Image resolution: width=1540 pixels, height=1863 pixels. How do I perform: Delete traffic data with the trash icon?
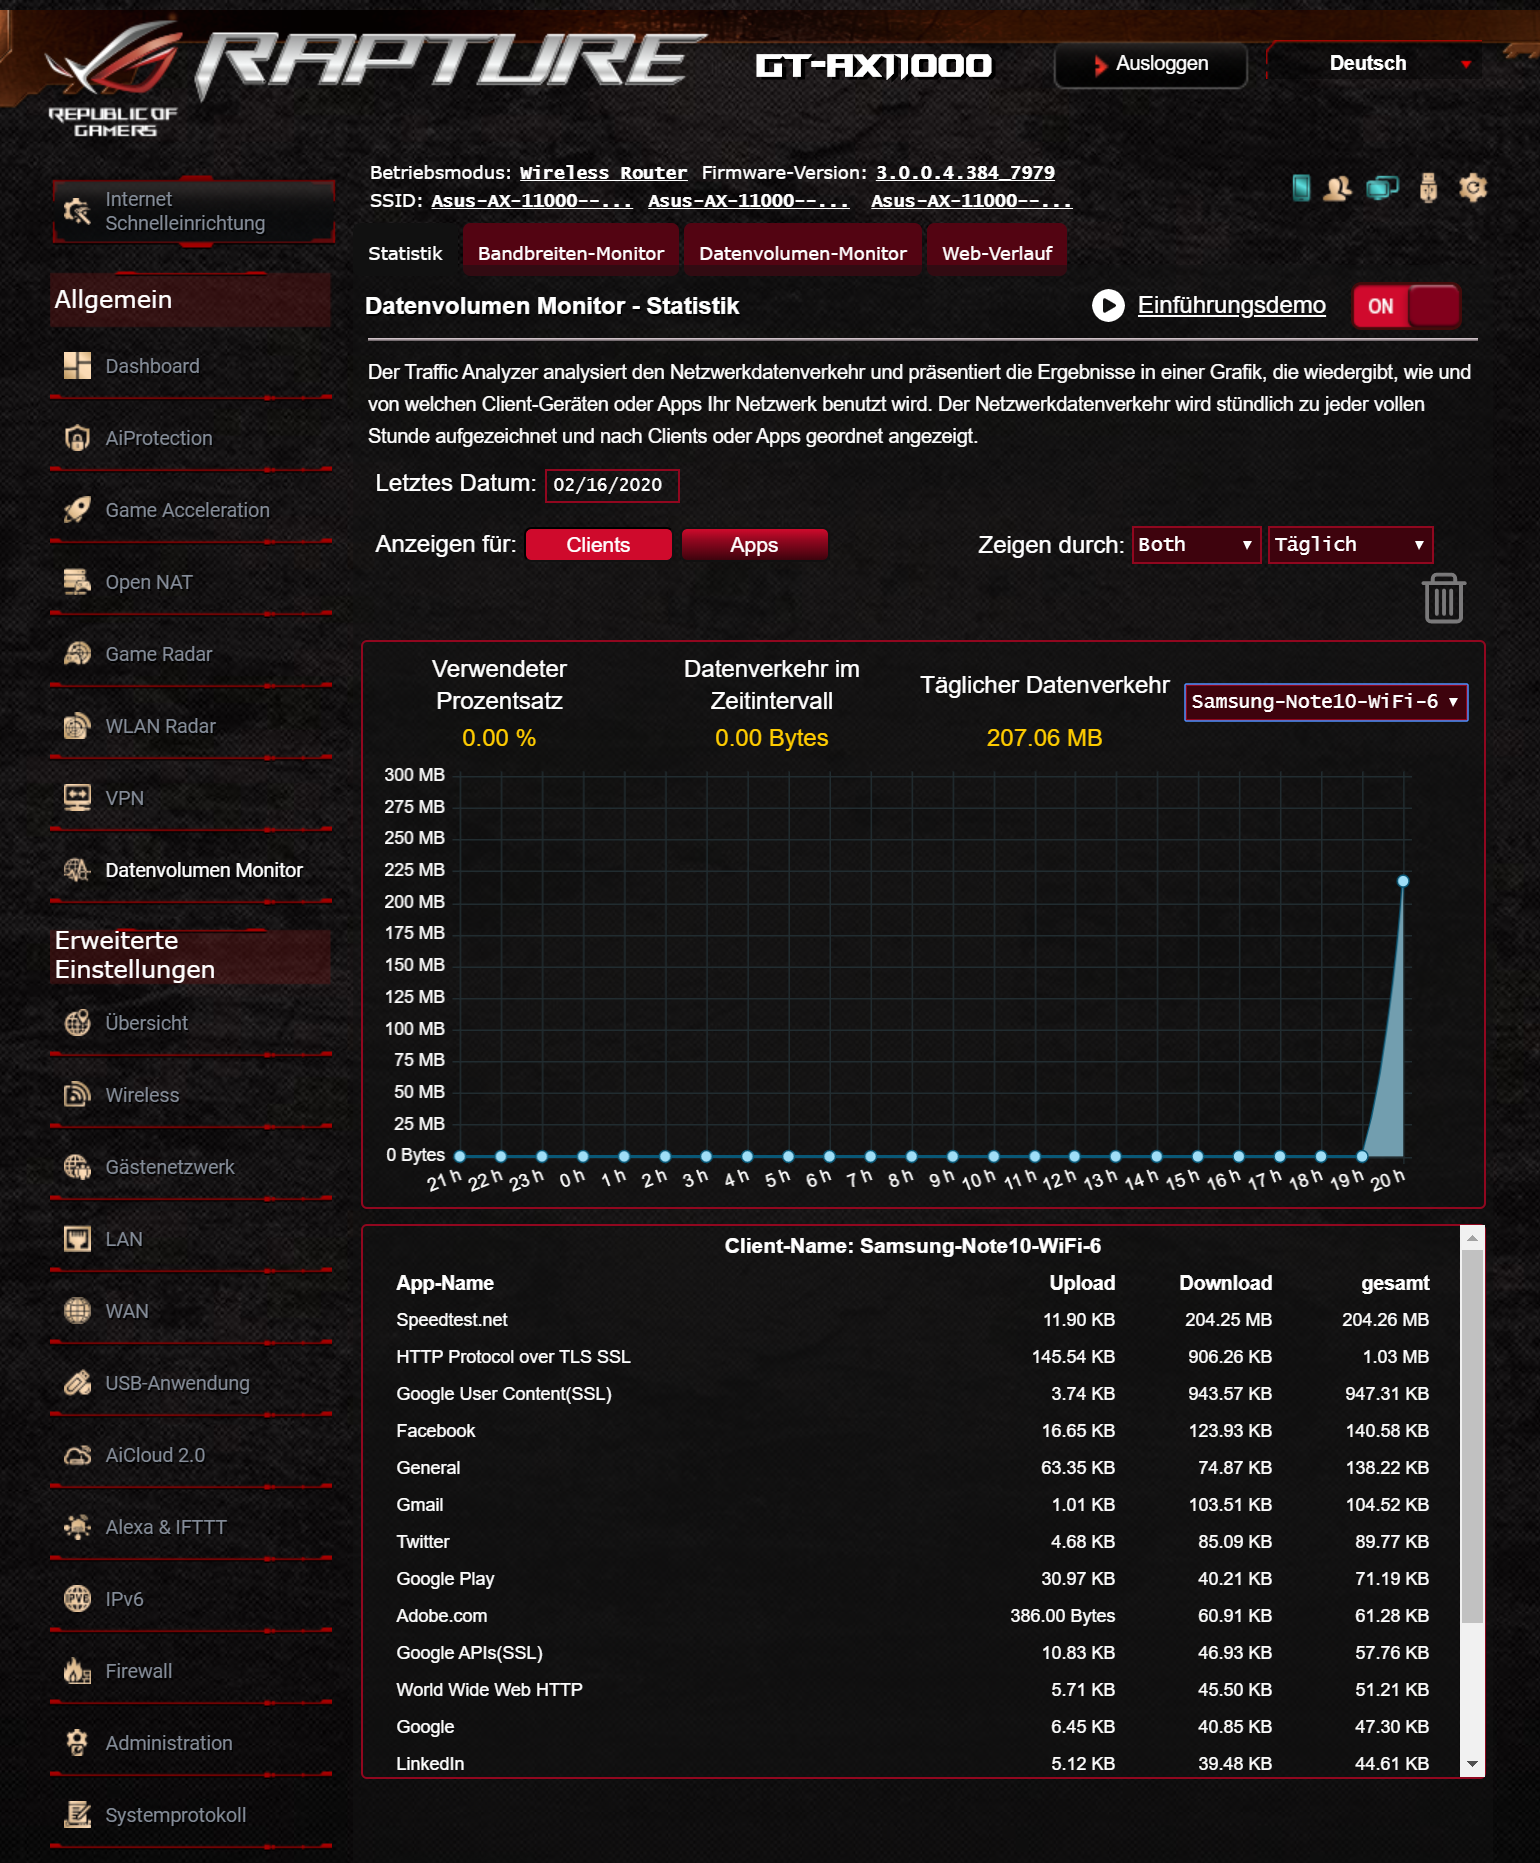click(x=1443, y=598)
